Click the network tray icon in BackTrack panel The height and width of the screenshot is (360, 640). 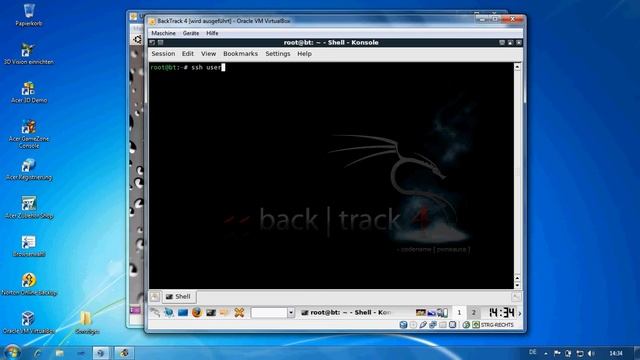[431, 313]
